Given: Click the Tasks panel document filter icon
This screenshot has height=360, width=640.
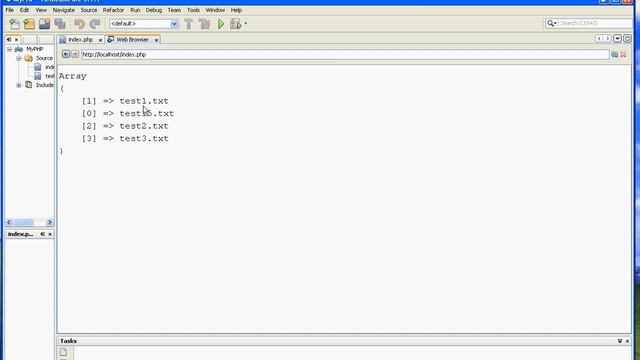Looking at the screenshot, I should pyautogui.click(x=63, y=352).
